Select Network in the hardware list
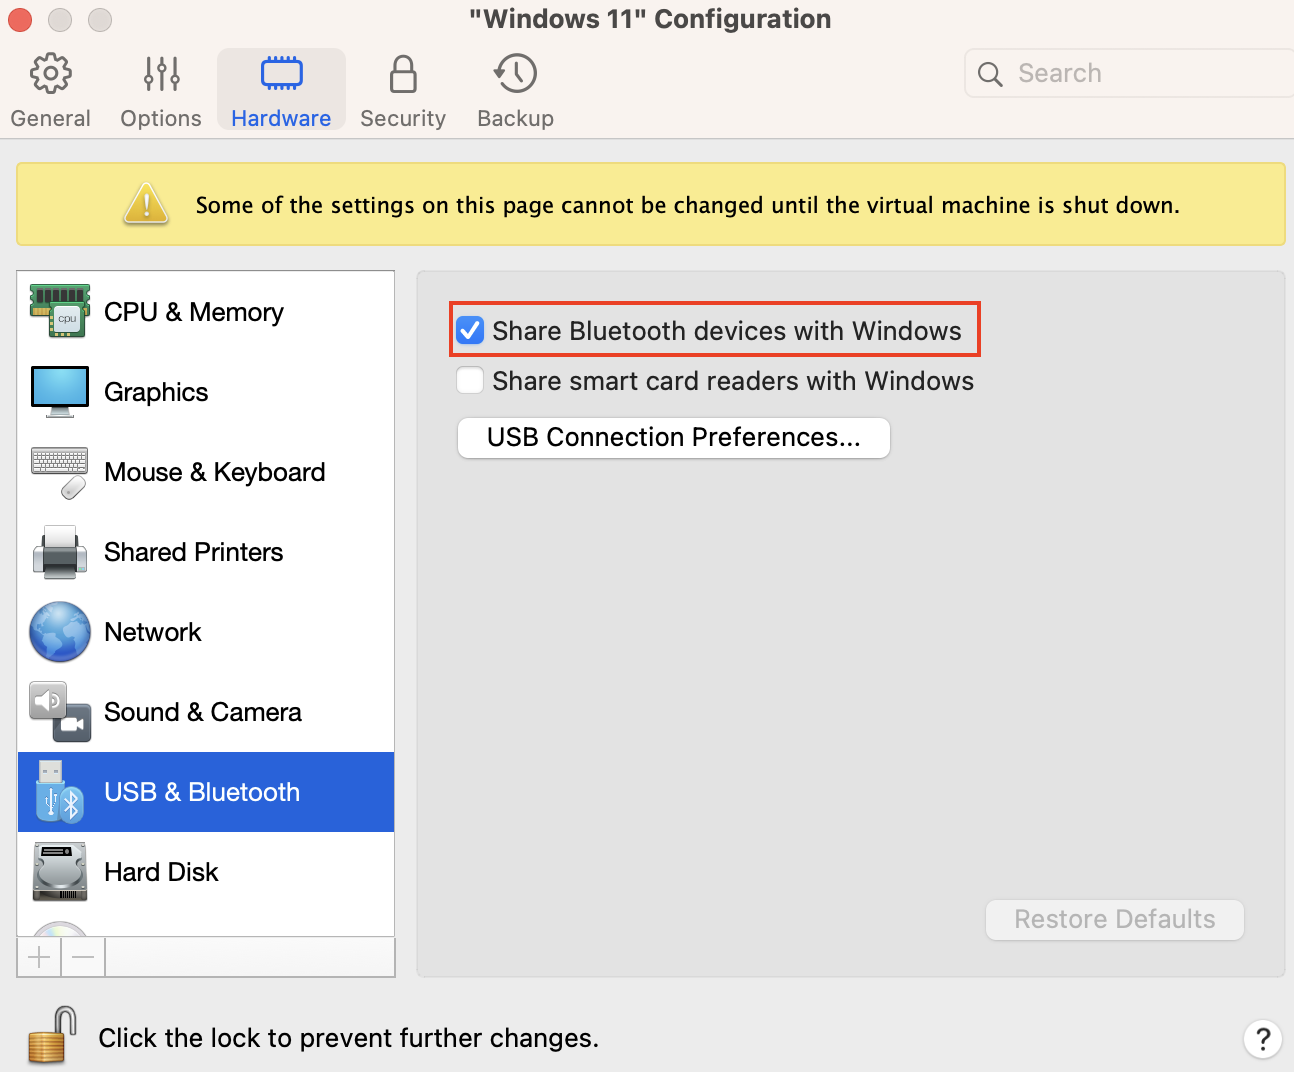Screen dimensions: 1294x1072 pos(206,632)
